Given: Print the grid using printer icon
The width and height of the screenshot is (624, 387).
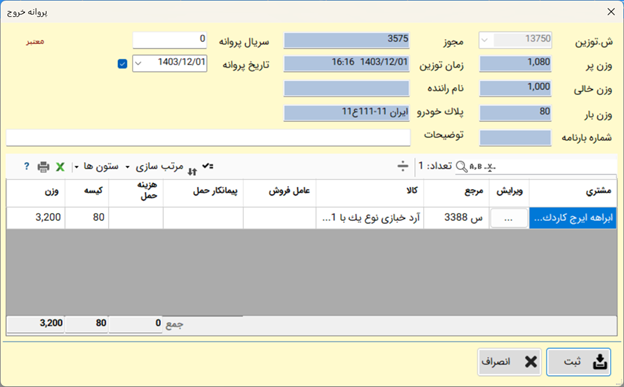Looking at the screenshot, I should click(x=43, y=166).
